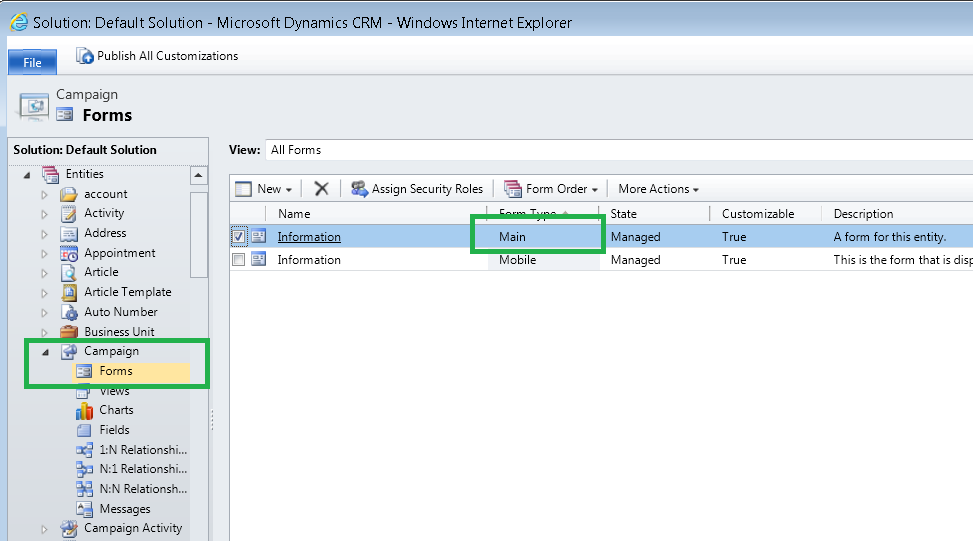Click the Campaign entity header icon

[x=34, y=106]
